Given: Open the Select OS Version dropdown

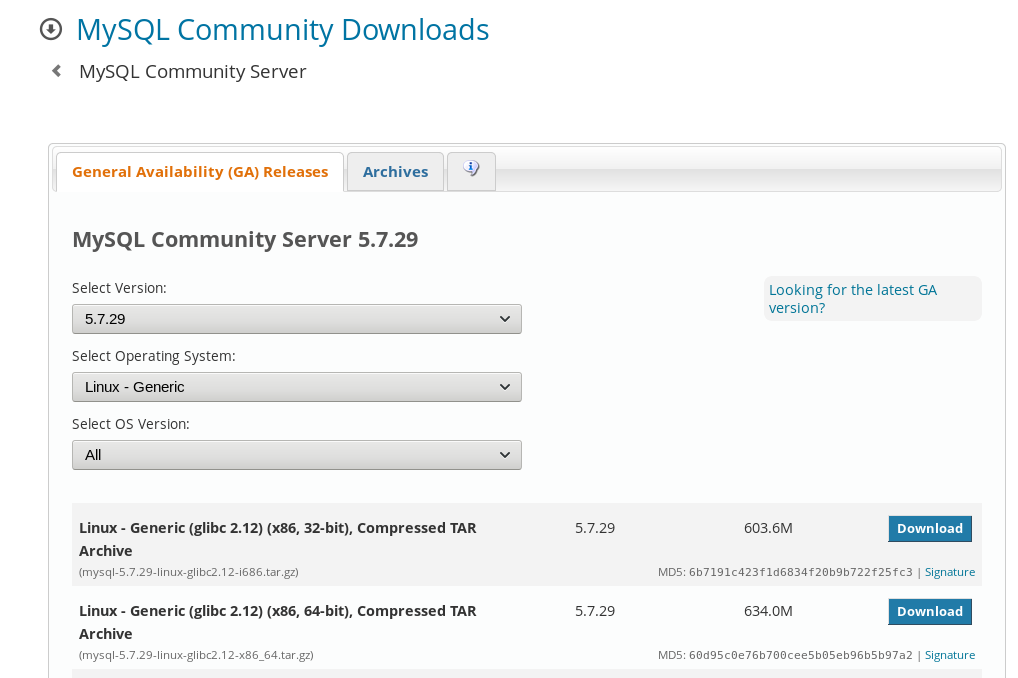Looking at the screenshot, I should point(297,455).
